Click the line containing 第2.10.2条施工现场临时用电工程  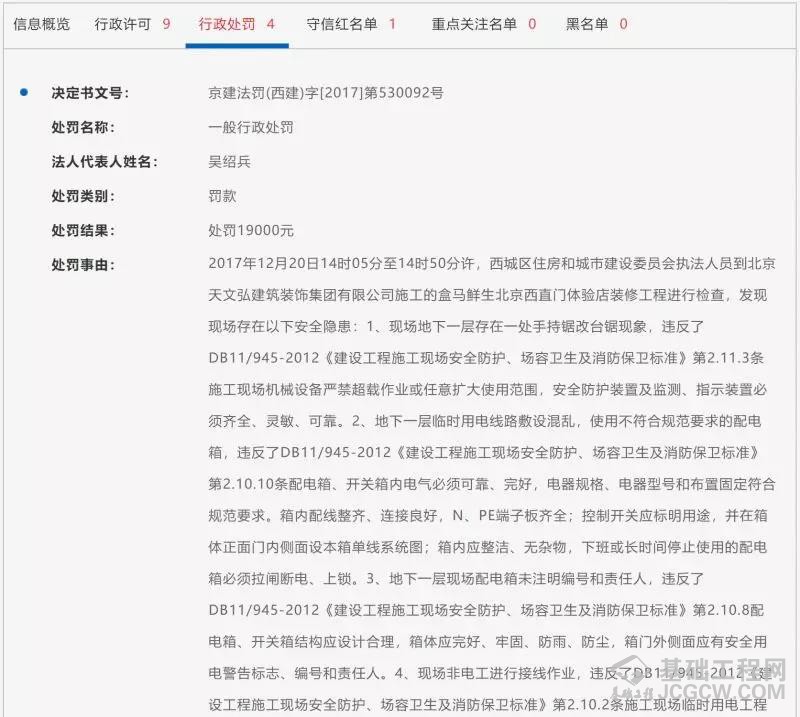(x=487, y=705)
